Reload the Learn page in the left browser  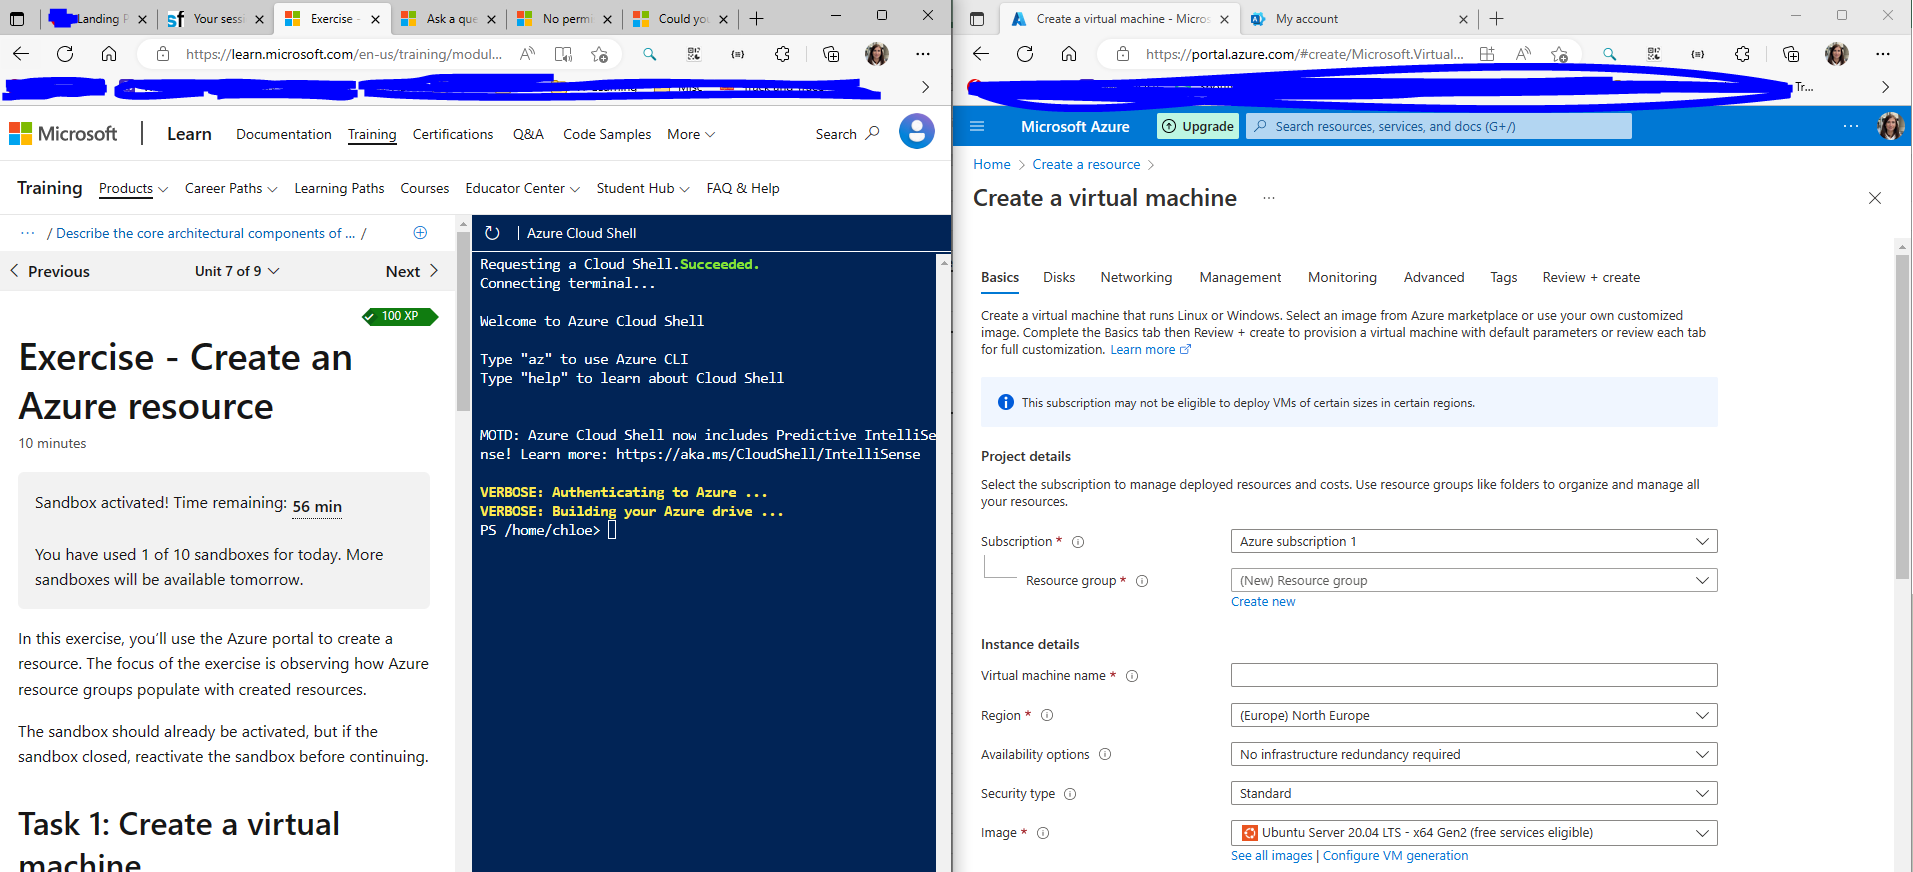[x=65, y=54]
